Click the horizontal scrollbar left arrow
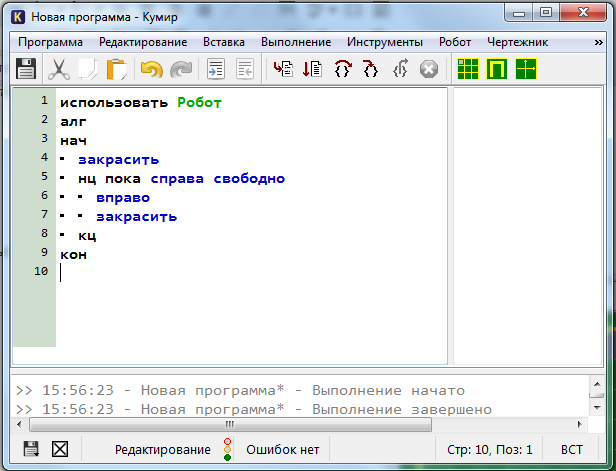 tap(19, 425)
